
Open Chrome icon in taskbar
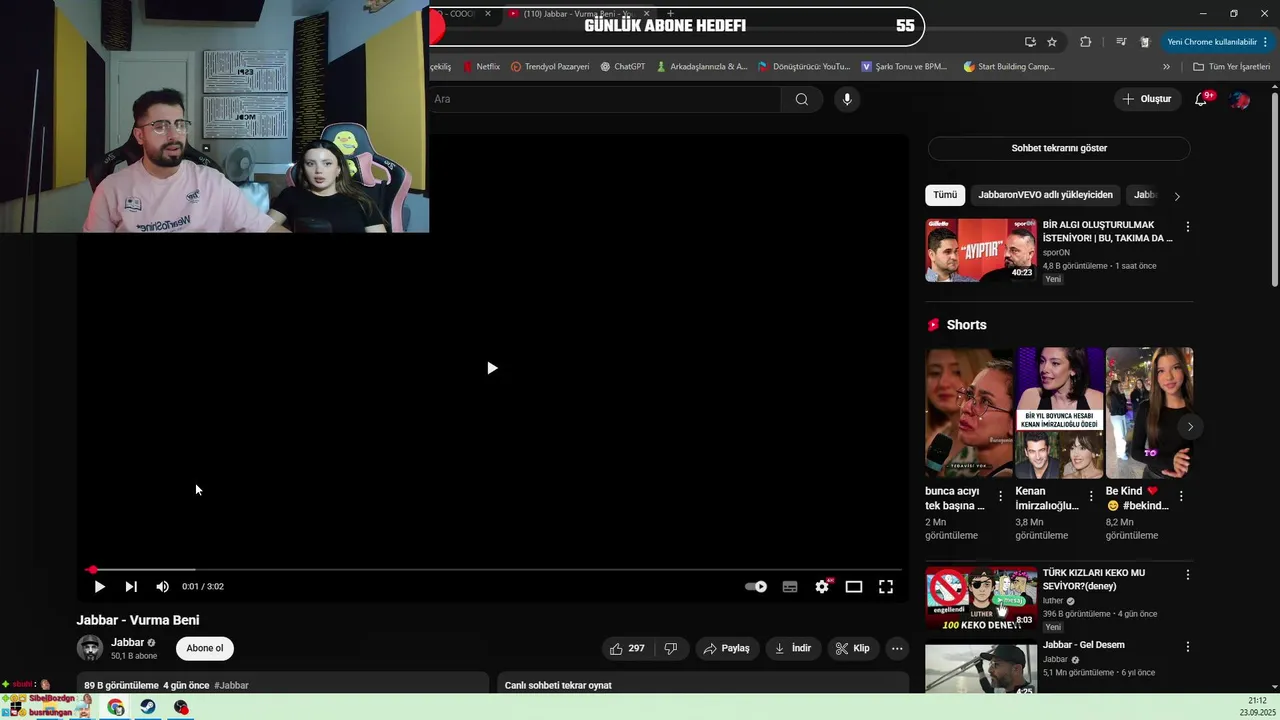[116, 707]
